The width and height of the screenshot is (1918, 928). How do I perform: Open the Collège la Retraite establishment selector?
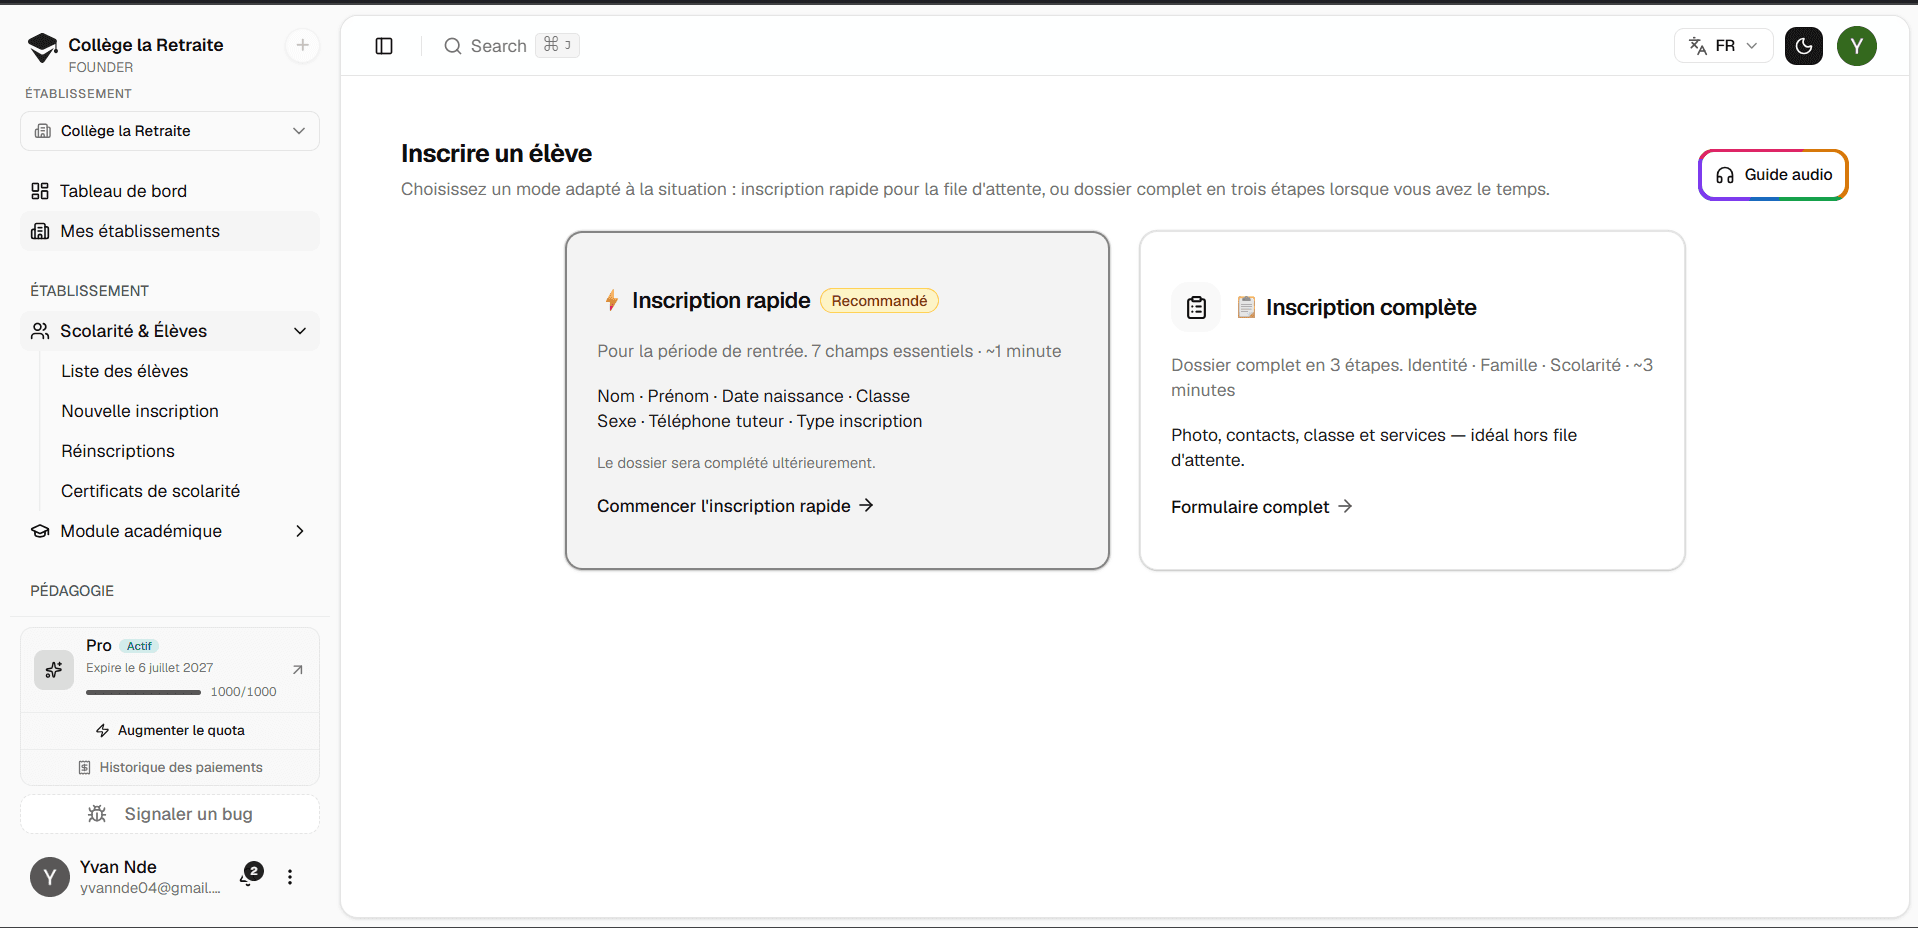click(170, 131)
